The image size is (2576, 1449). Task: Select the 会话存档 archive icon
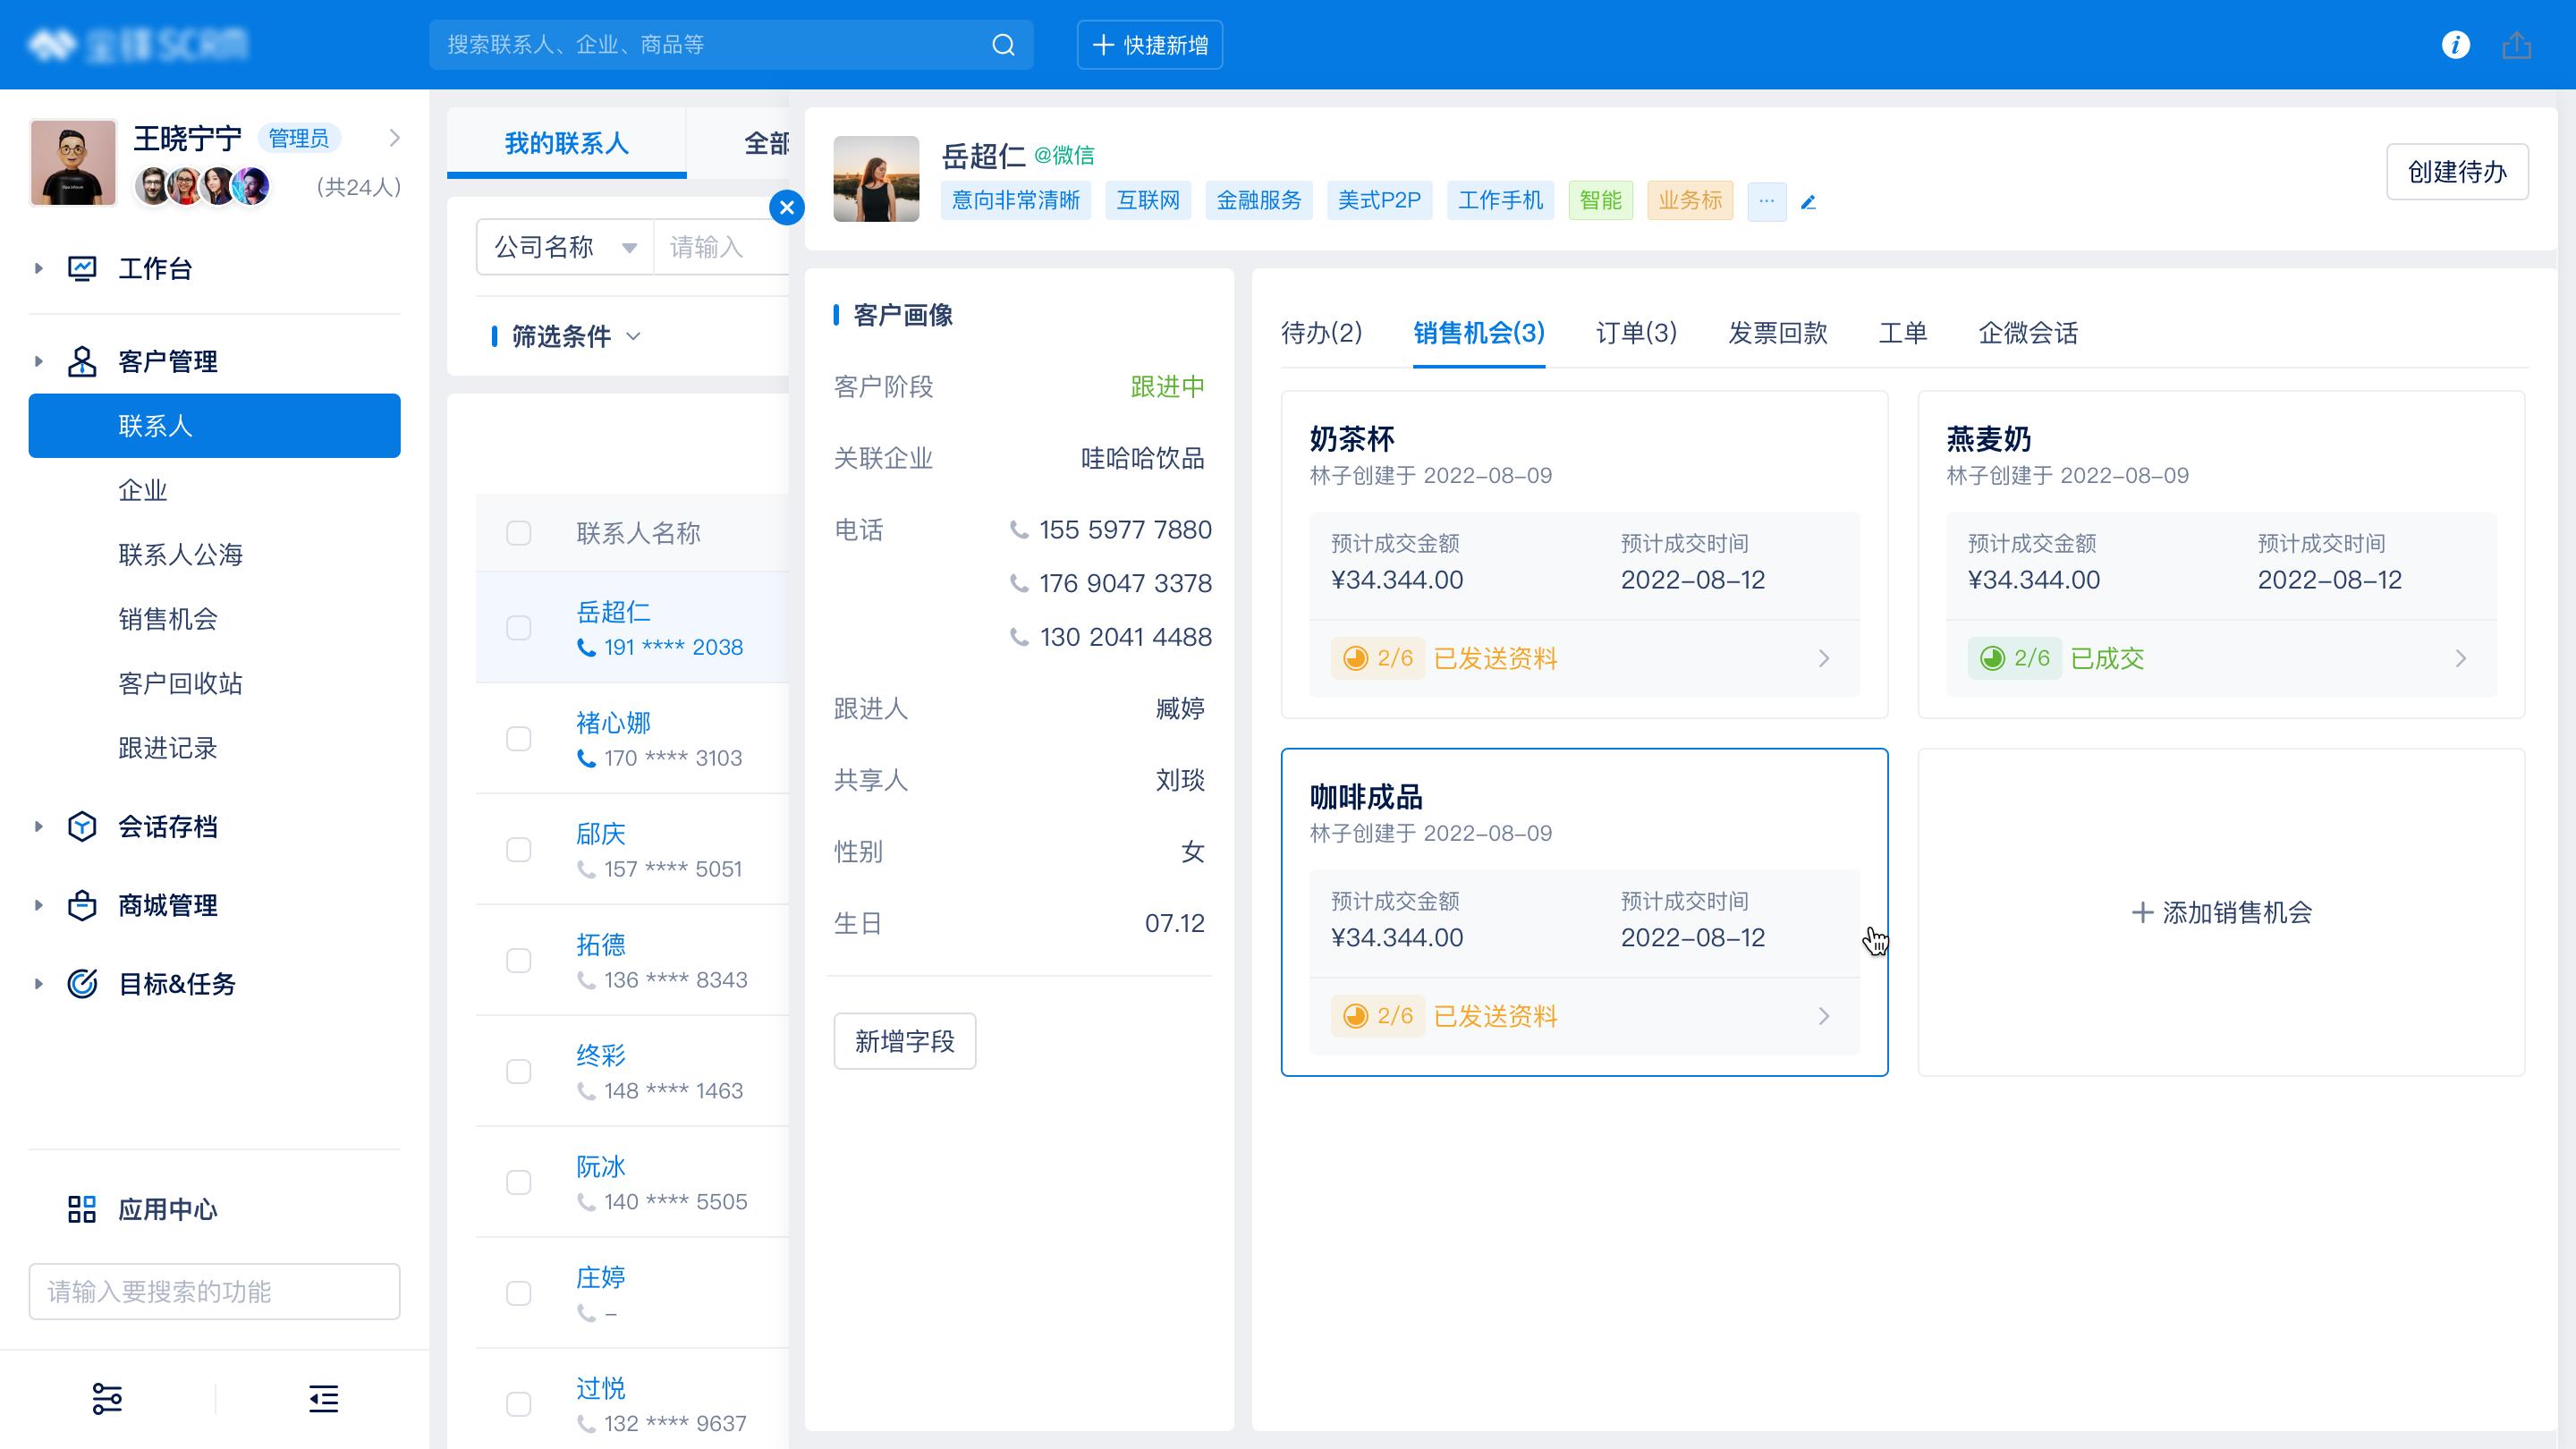(85, 826)
